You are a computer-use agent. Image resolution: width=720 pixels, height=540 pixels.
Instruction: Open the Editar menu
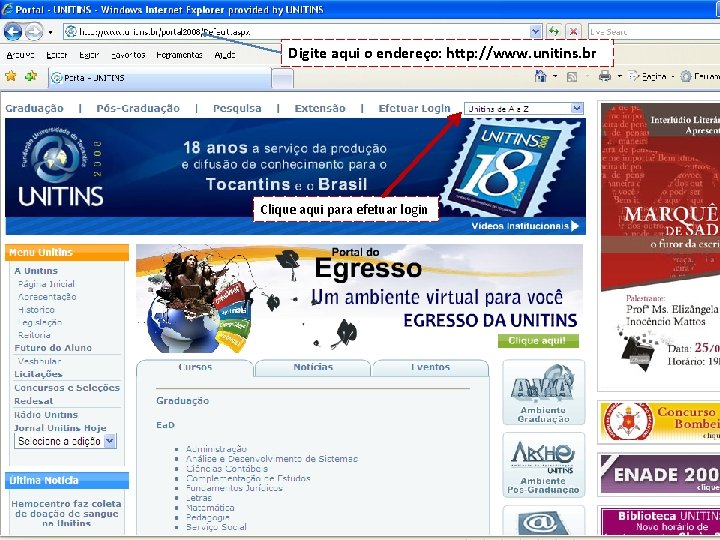coord(57,55)
